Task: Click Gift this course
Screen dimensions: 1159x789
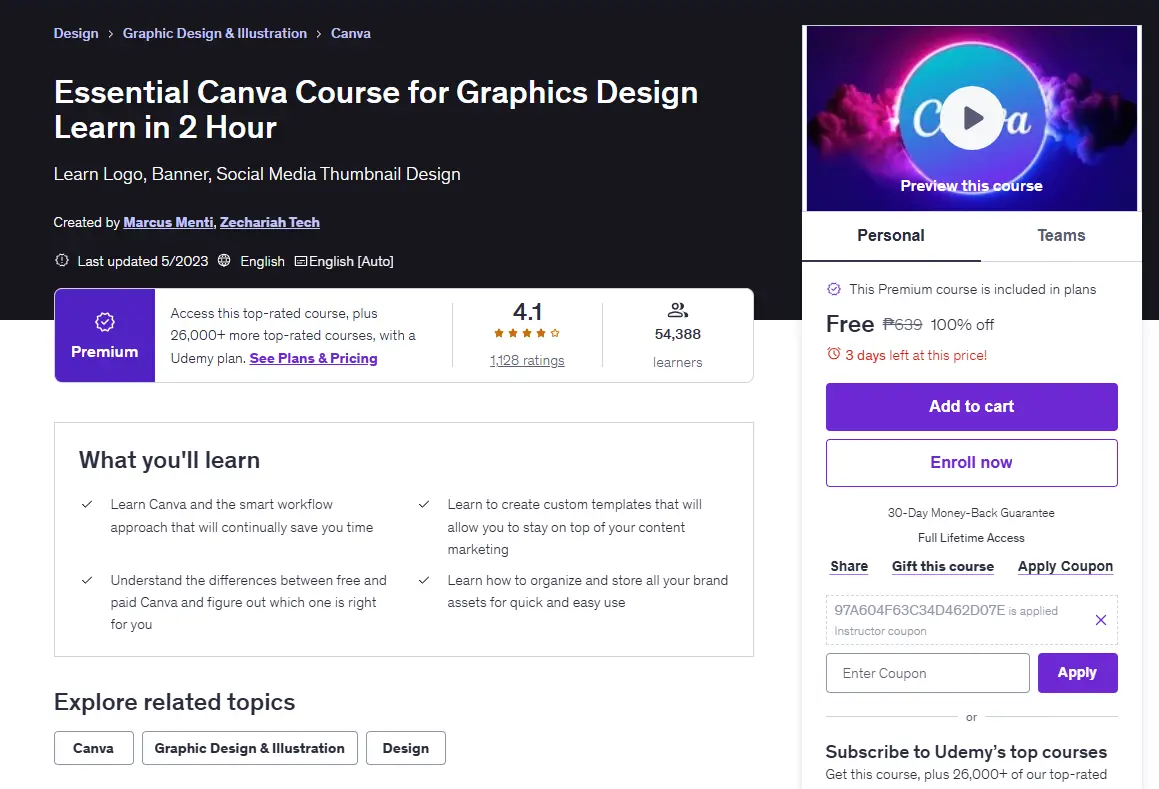Action: (942, 566)
